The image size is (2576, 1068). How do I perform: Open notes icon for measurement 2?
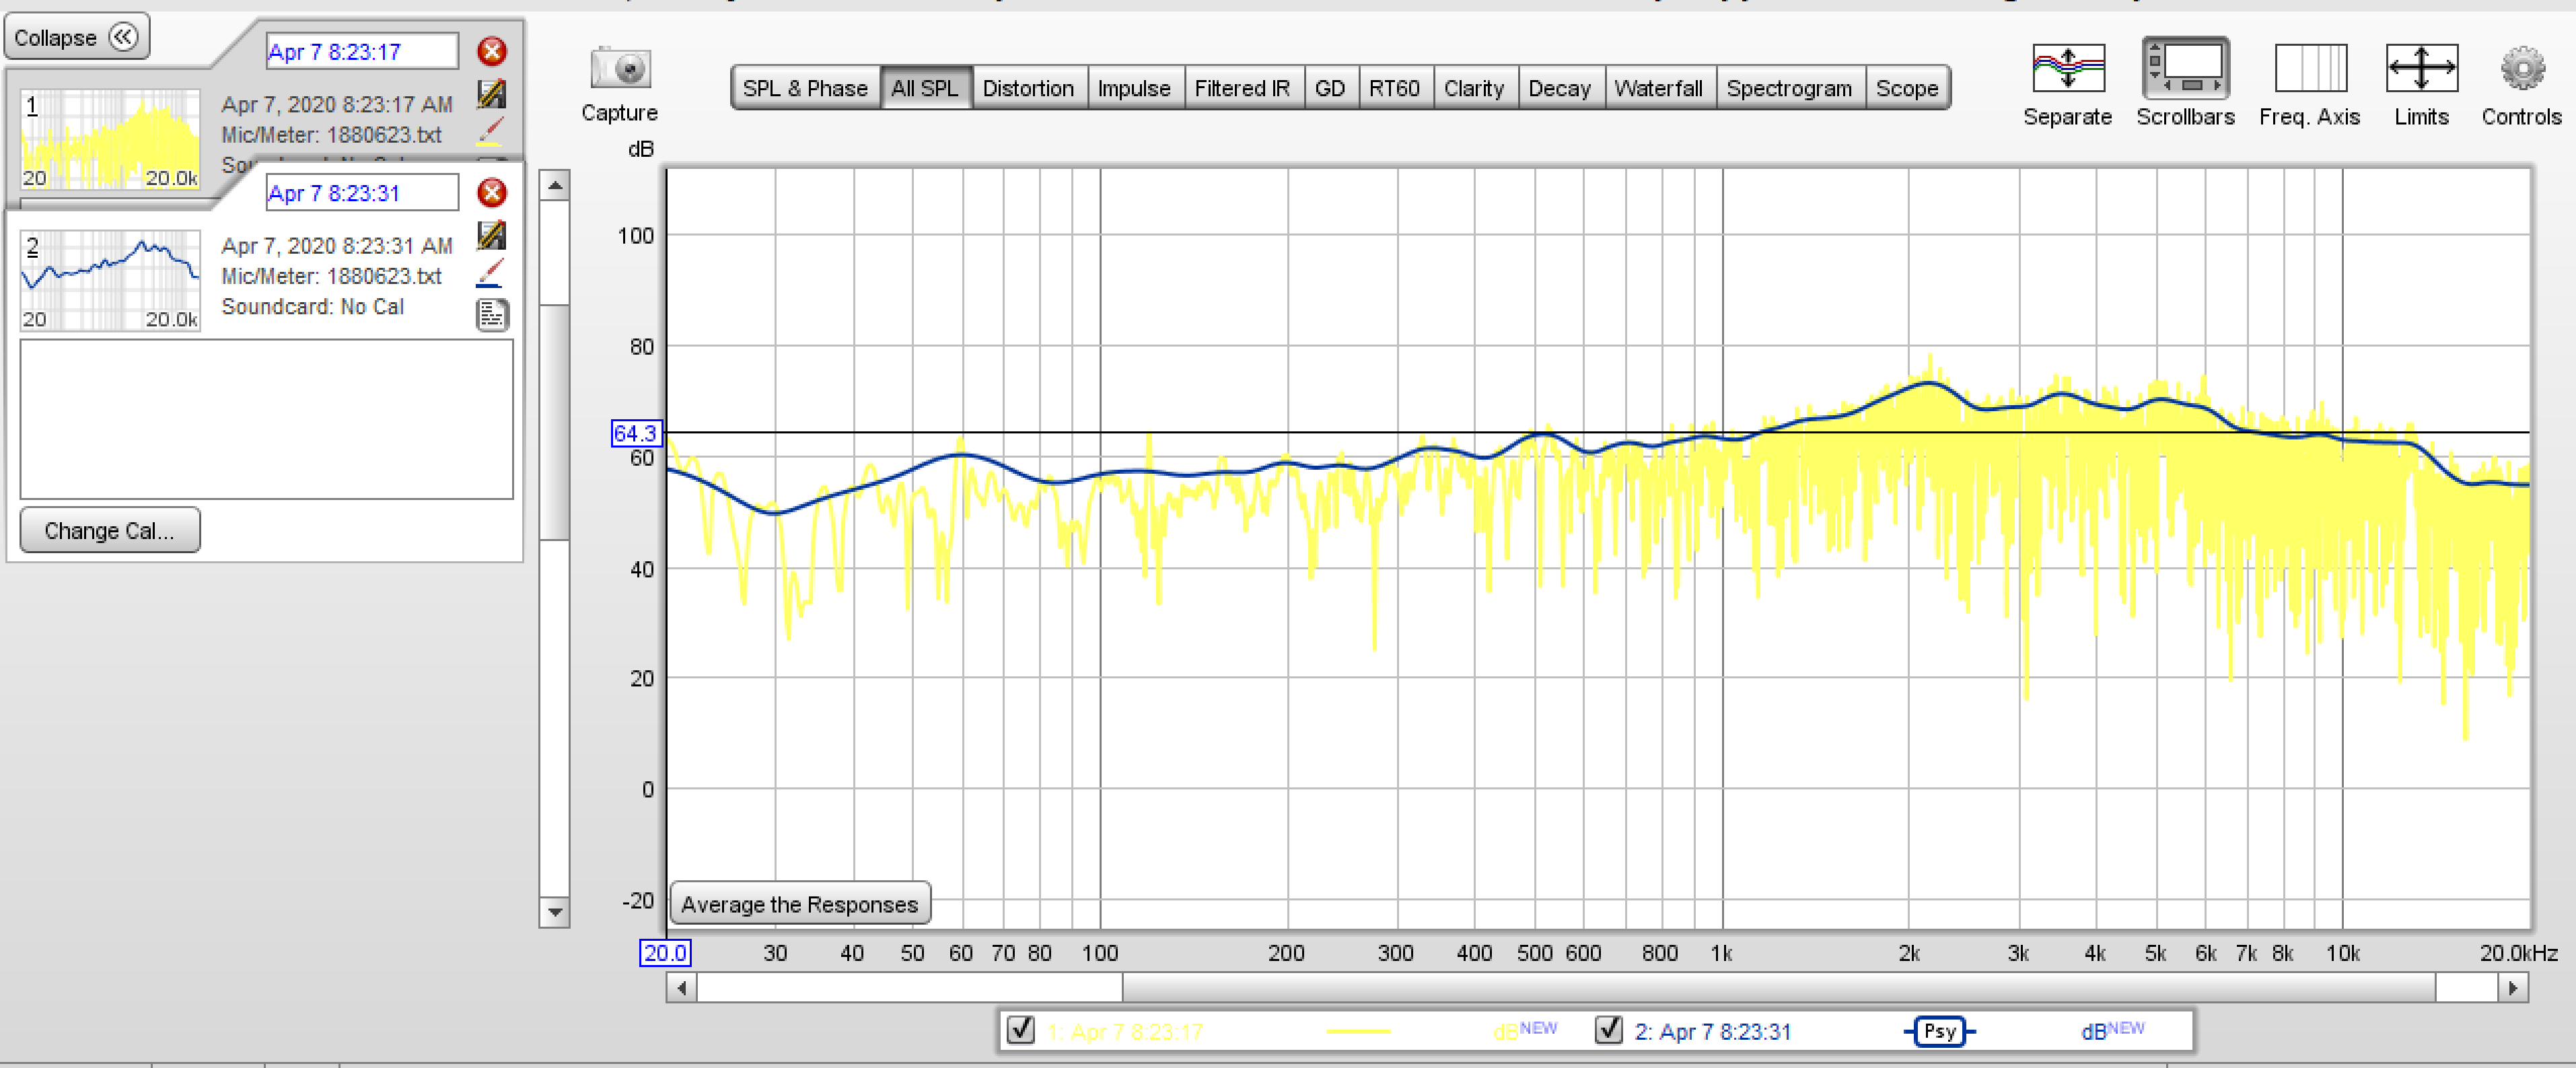pos(491,314)
